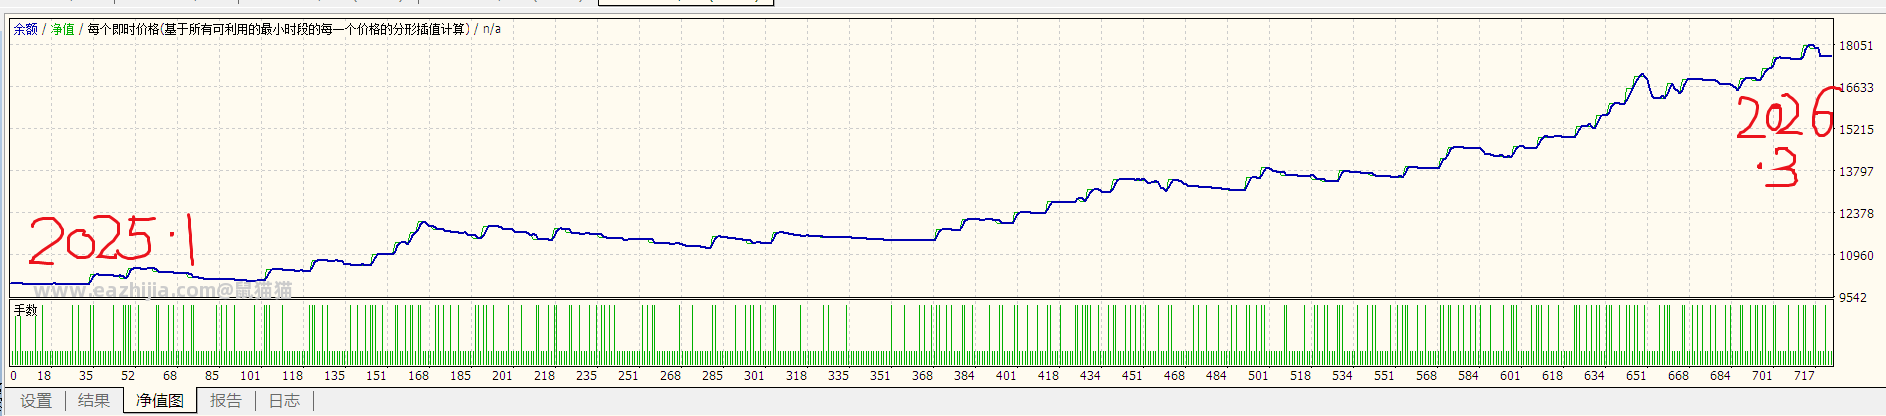Click trade number 601 on the horizontal axis
The height and width of the screenshot is (416, 1886).
(x=1510, y=376)
